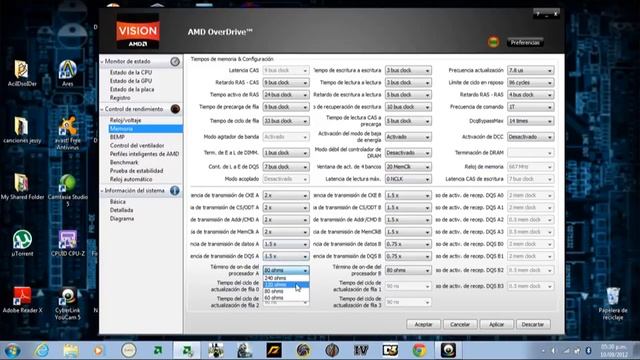Click the Cancelar button
Screen dimensions: 640x360
click(460, 324)
